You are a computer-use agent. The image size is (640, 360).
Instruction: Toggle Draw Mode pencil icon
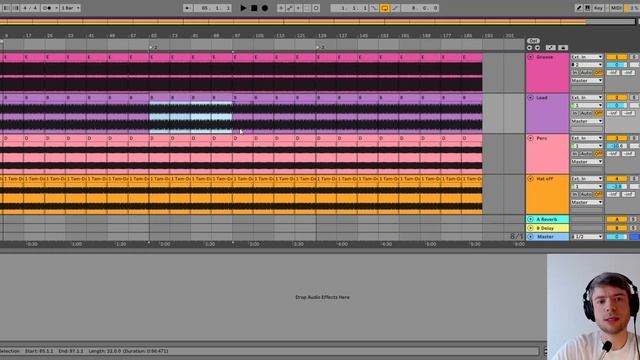[x=579, y=8]
